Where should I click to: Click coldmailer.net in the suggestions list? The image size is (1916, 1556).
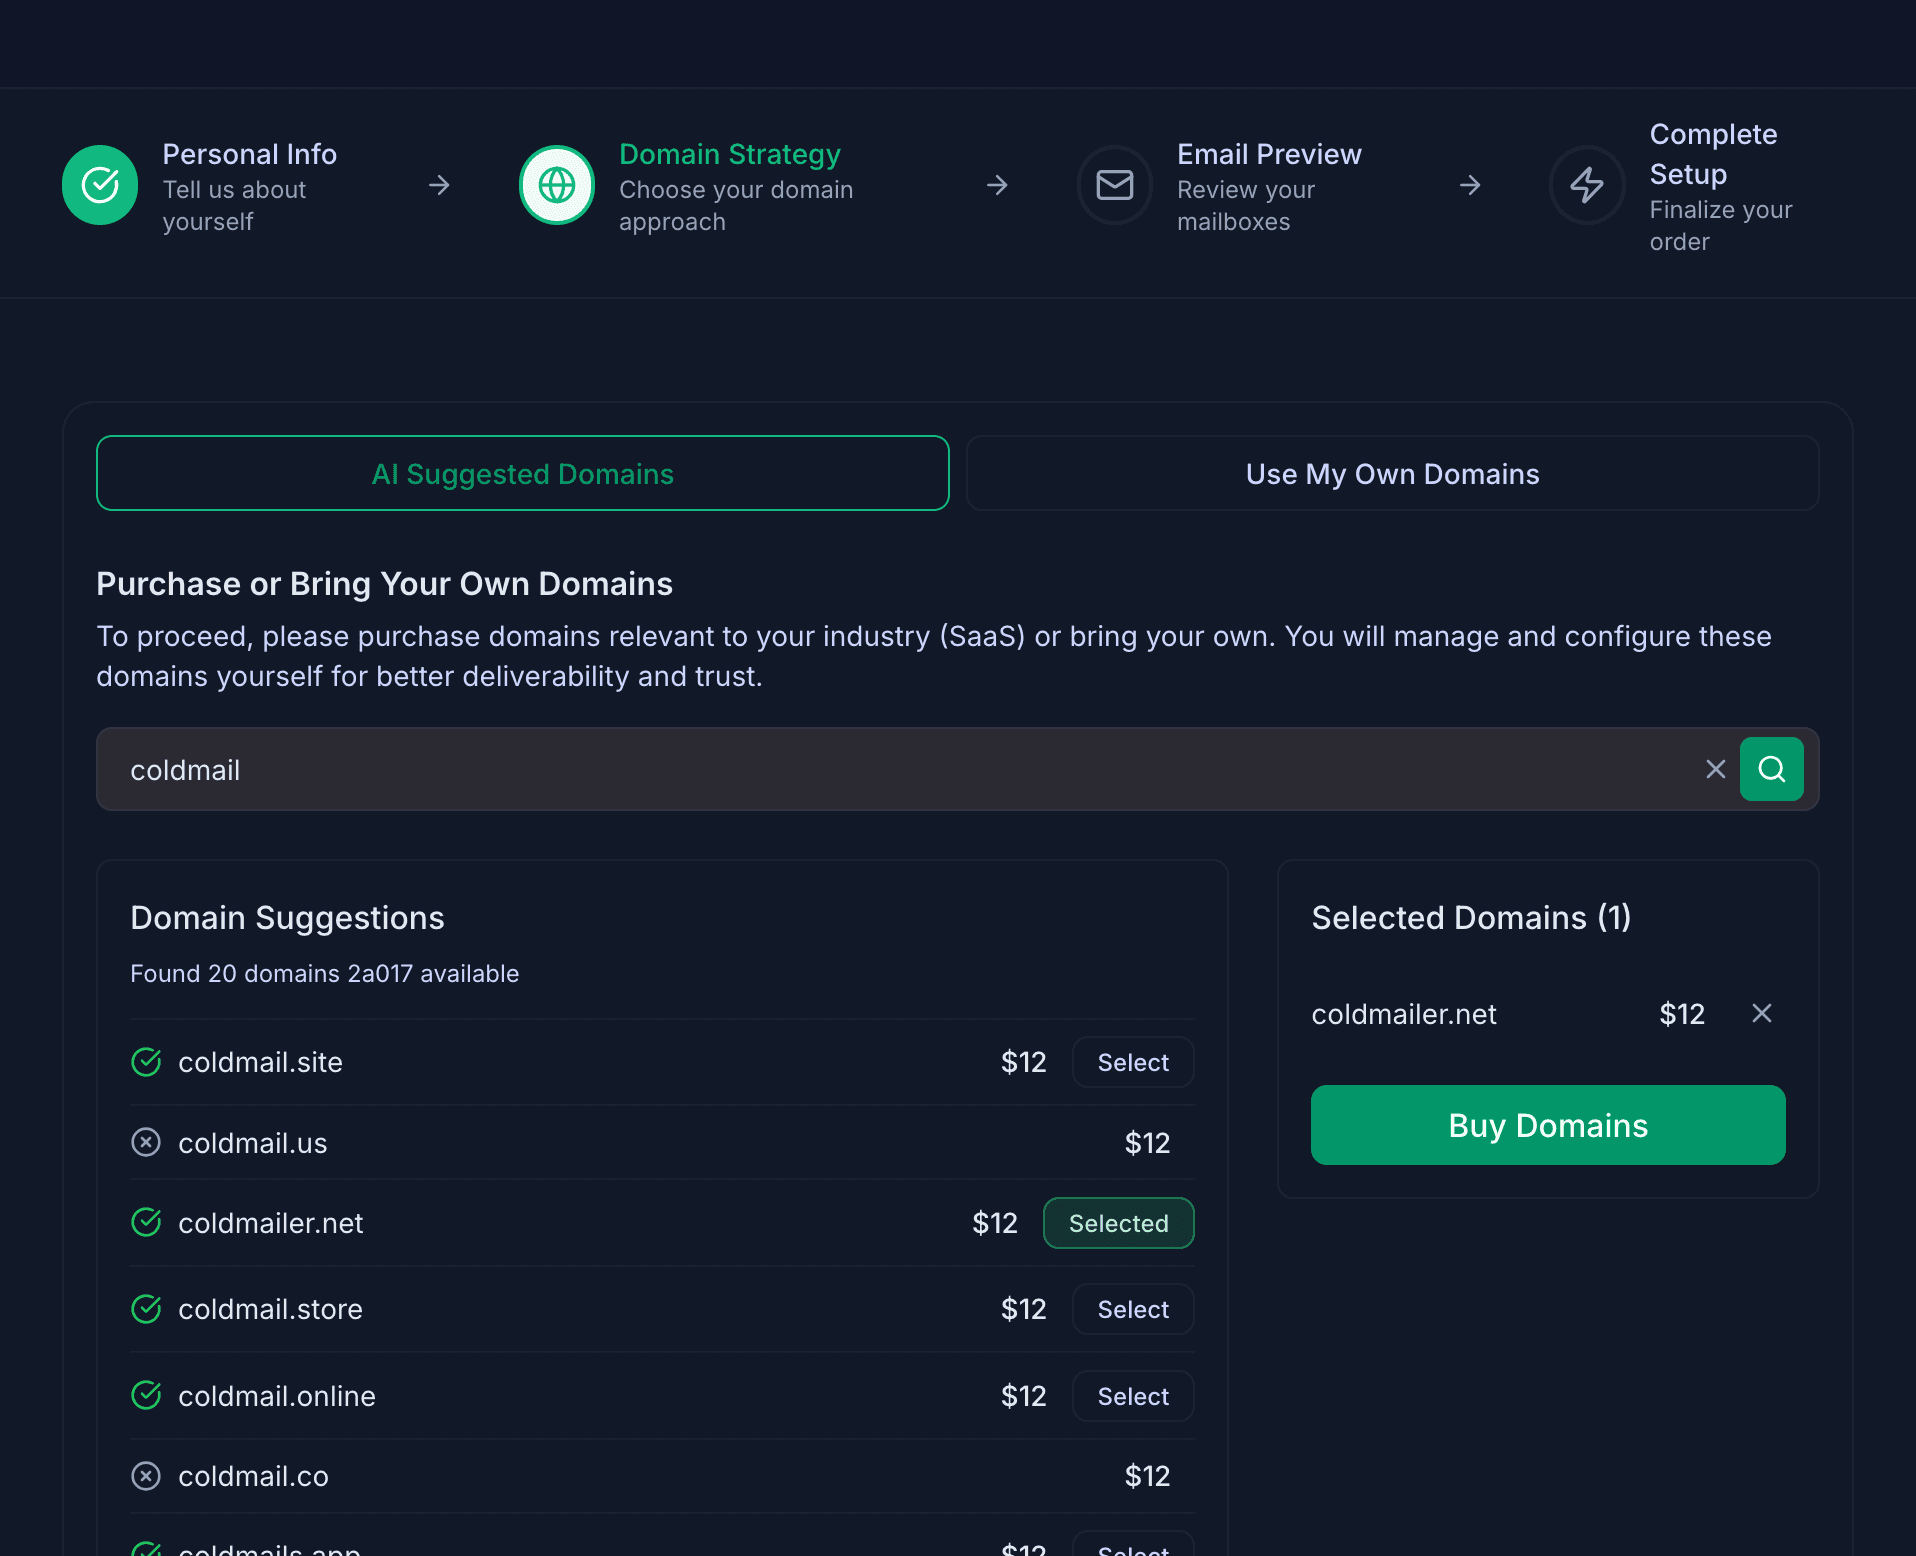(x=271, y=1223)
